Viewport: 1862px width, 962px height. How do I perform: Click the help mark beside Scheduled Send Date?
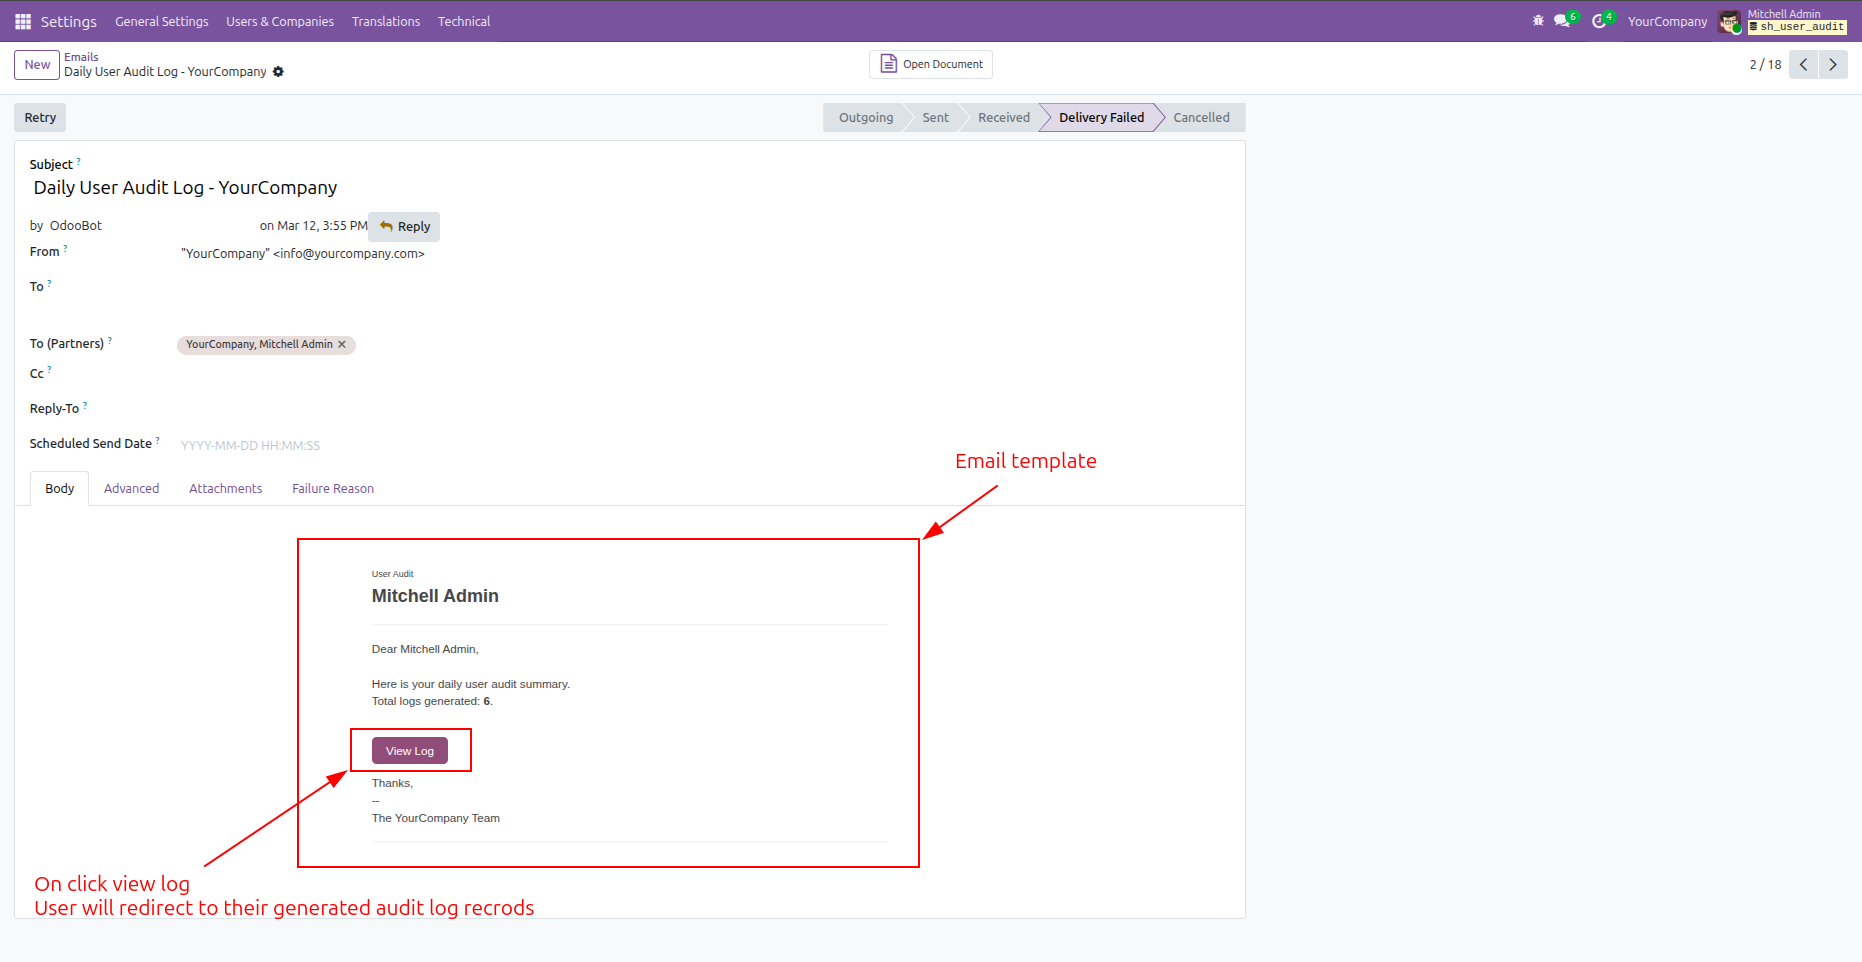pos(158,440)
